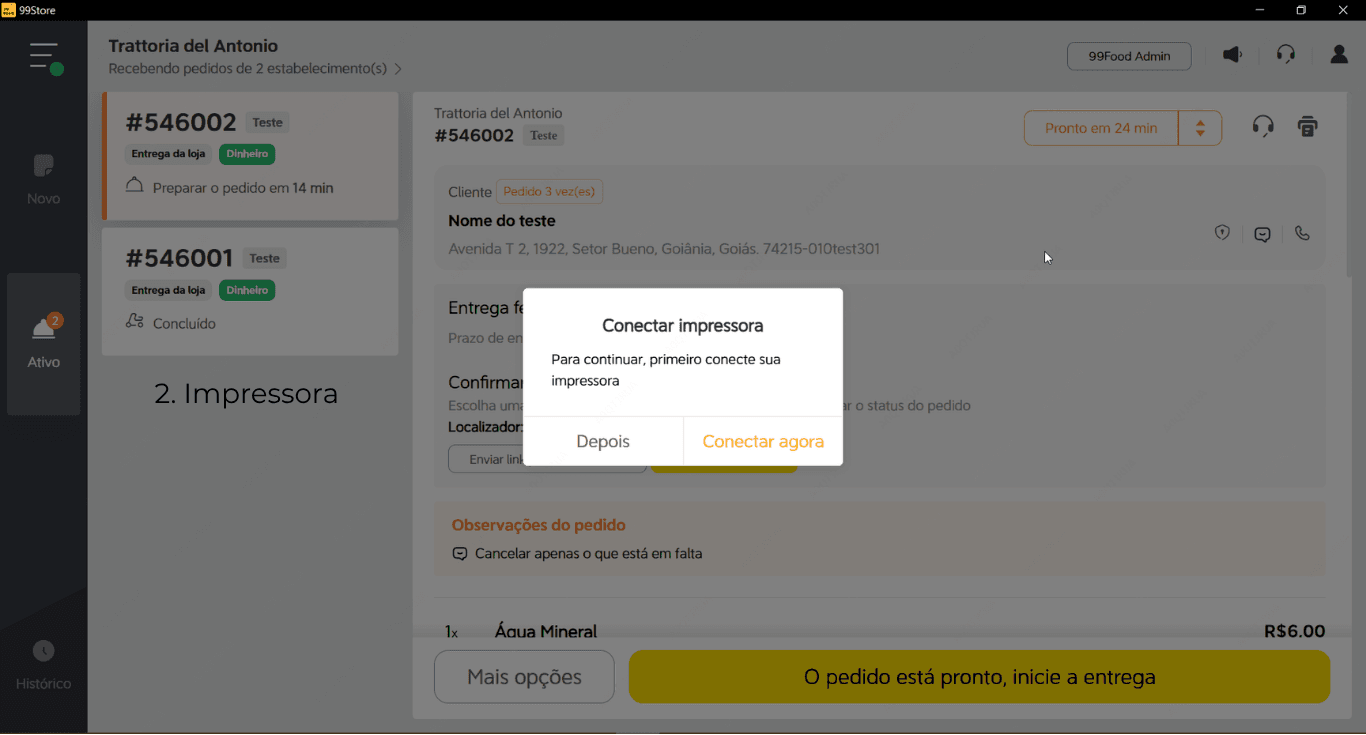The image size is (1366, 735).
Task: Switch to the Novo orders tab
Action: pyautogui.click(x=43, y=180)
